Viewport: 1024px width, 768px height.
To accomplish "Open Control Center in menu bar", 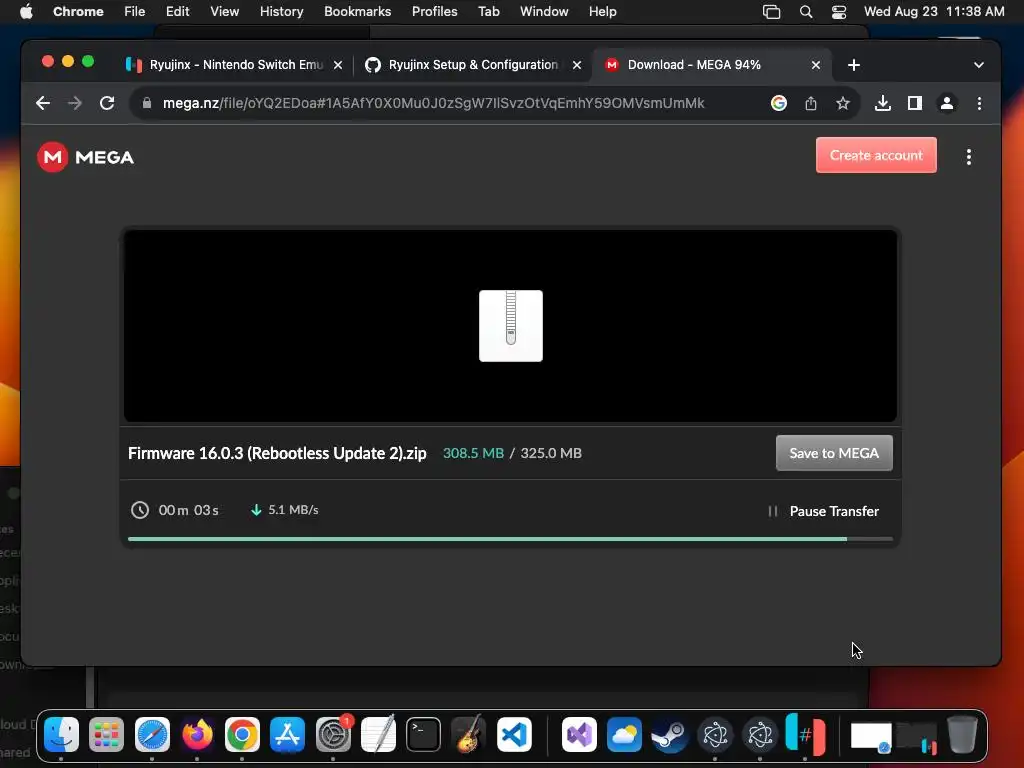I will (x=839, y=12).
